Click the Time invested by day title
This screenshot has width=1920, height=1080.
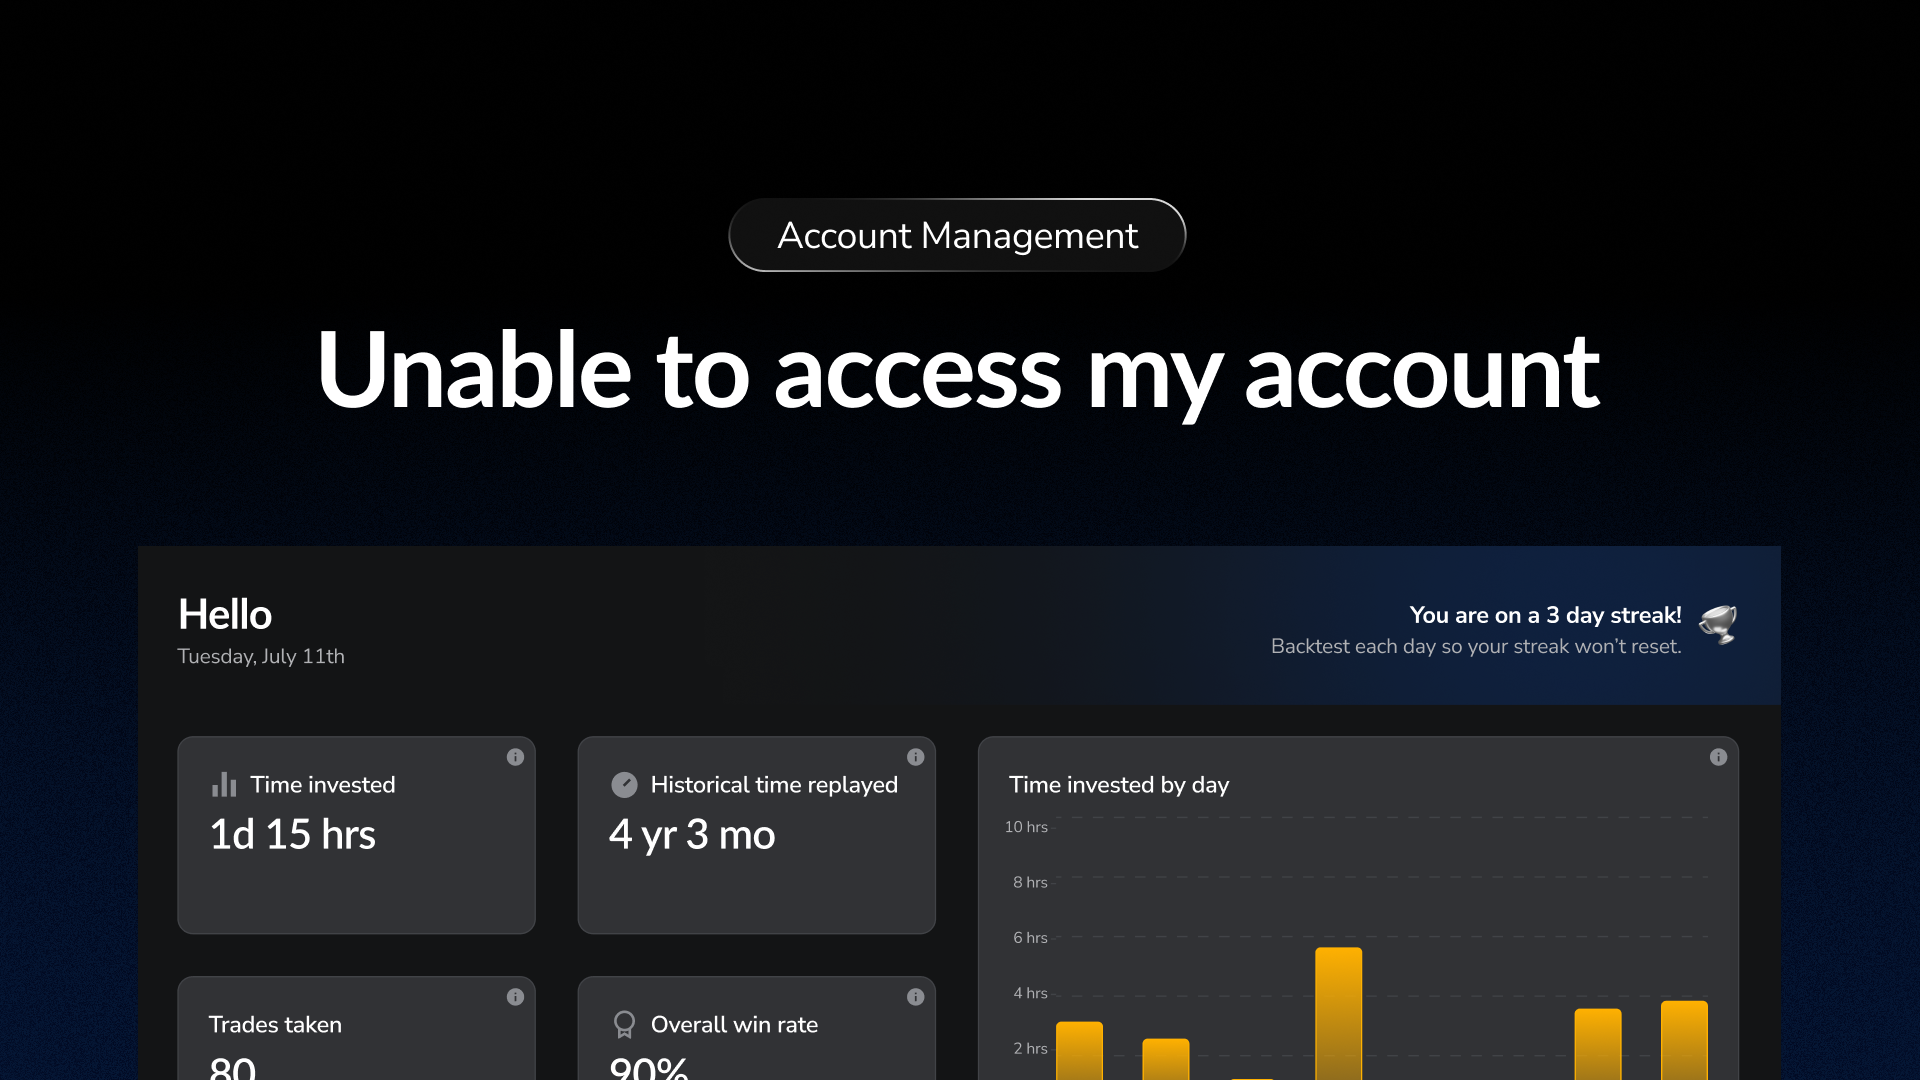click(1119, 785)
